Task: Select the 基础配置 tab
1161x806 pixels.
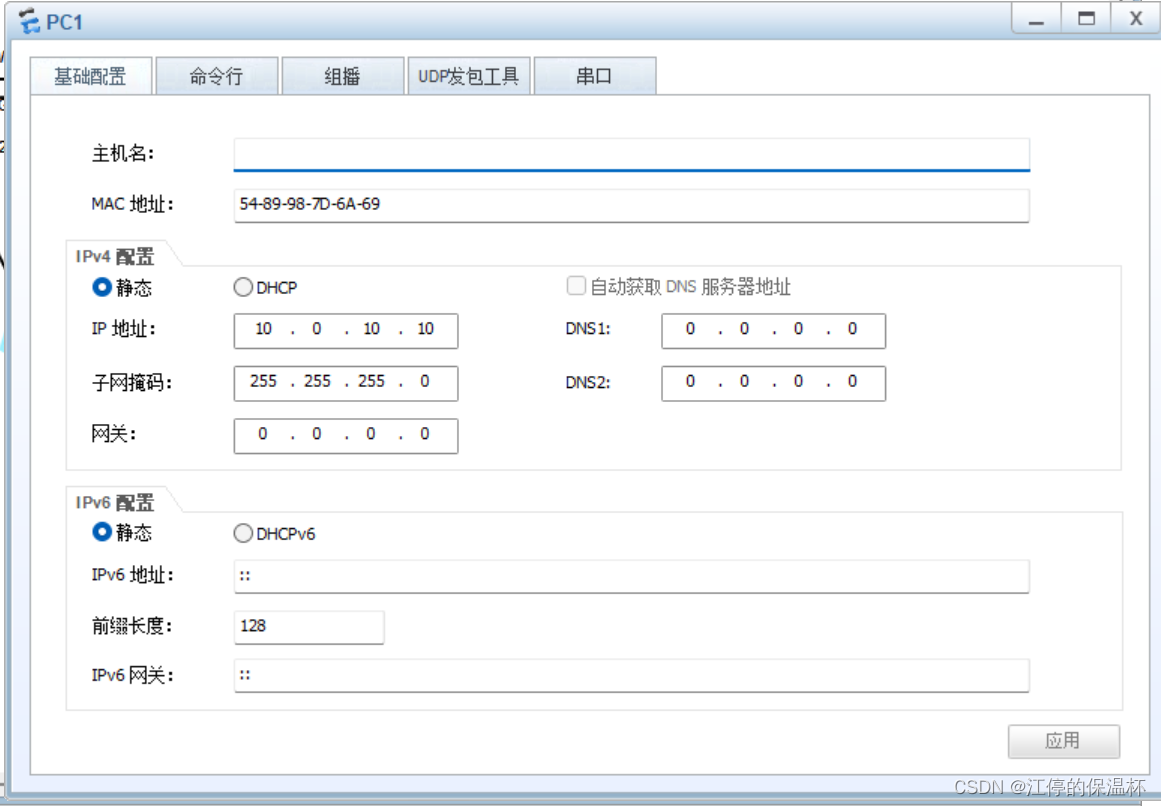Action: tap(90, 76)
